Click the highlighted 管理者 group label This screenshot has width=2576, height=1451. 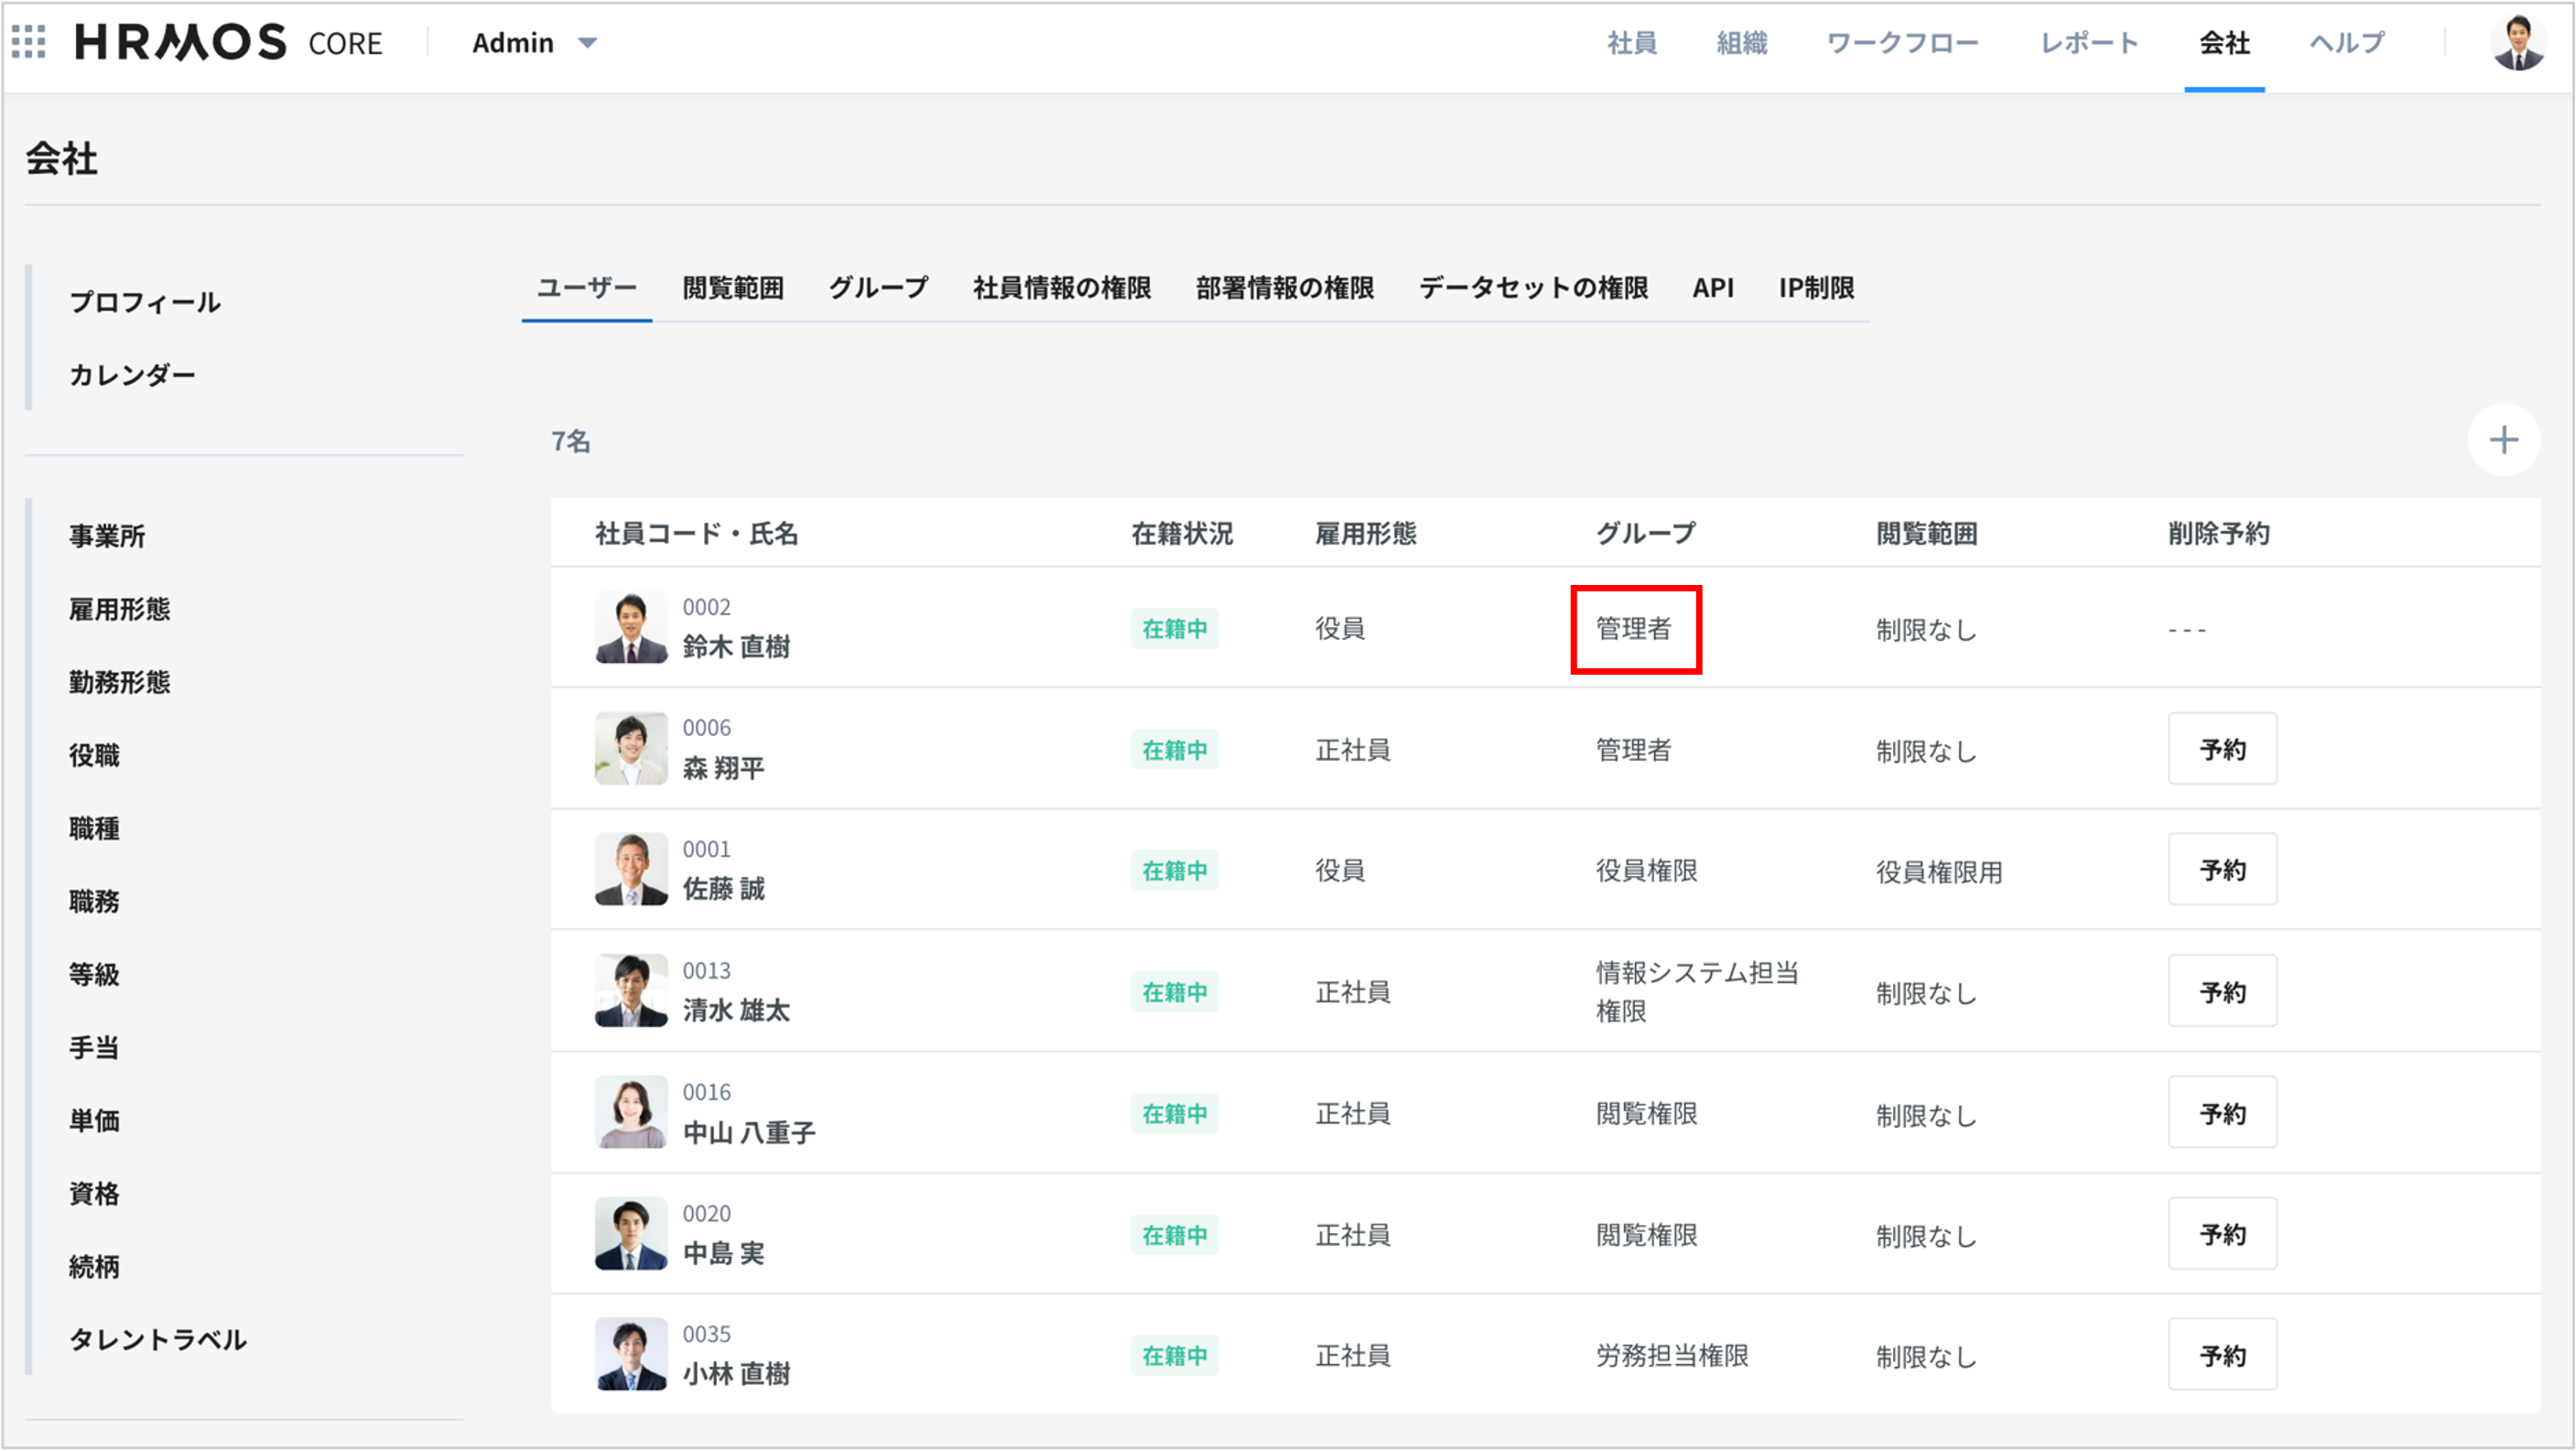[x=1633, y=629]
